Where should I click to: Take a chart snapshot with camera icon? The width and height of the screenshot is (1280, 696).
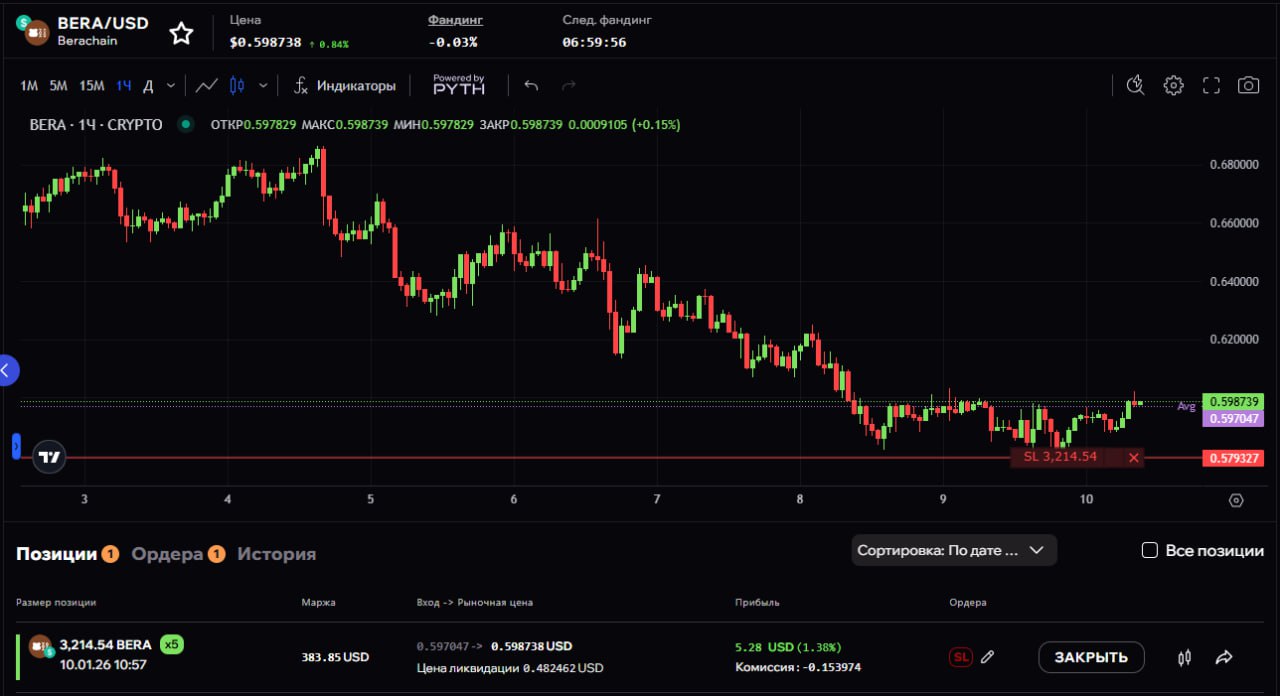click(1248, 86)
